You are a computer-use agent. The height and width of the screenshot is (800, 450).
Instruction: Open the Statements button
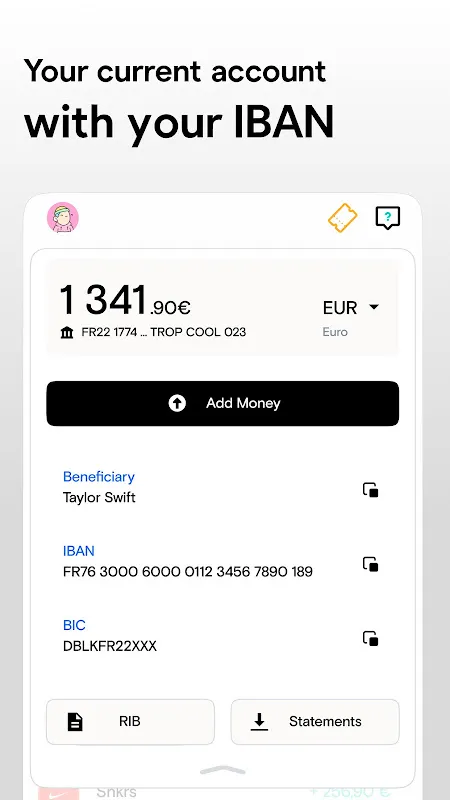315,721
